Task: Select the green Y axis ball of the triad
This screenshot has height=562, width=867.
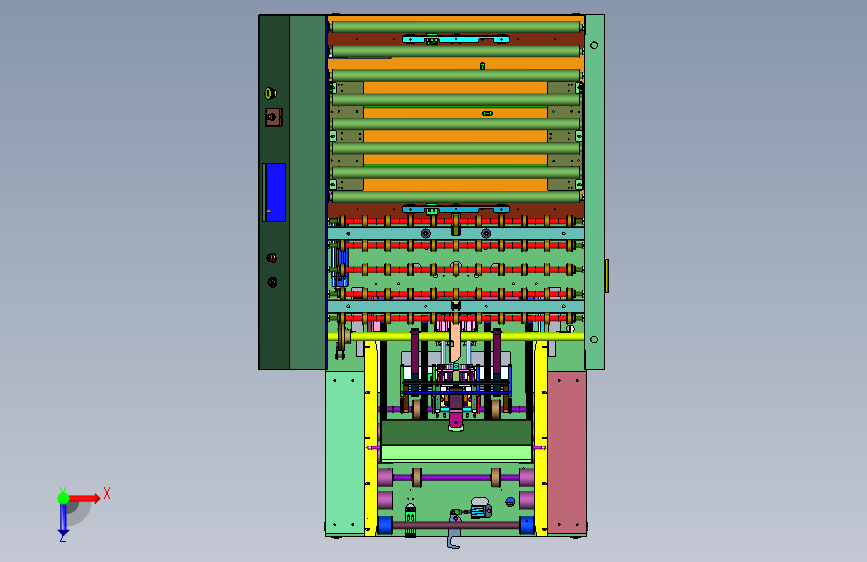Action: (x=63, y=498)
